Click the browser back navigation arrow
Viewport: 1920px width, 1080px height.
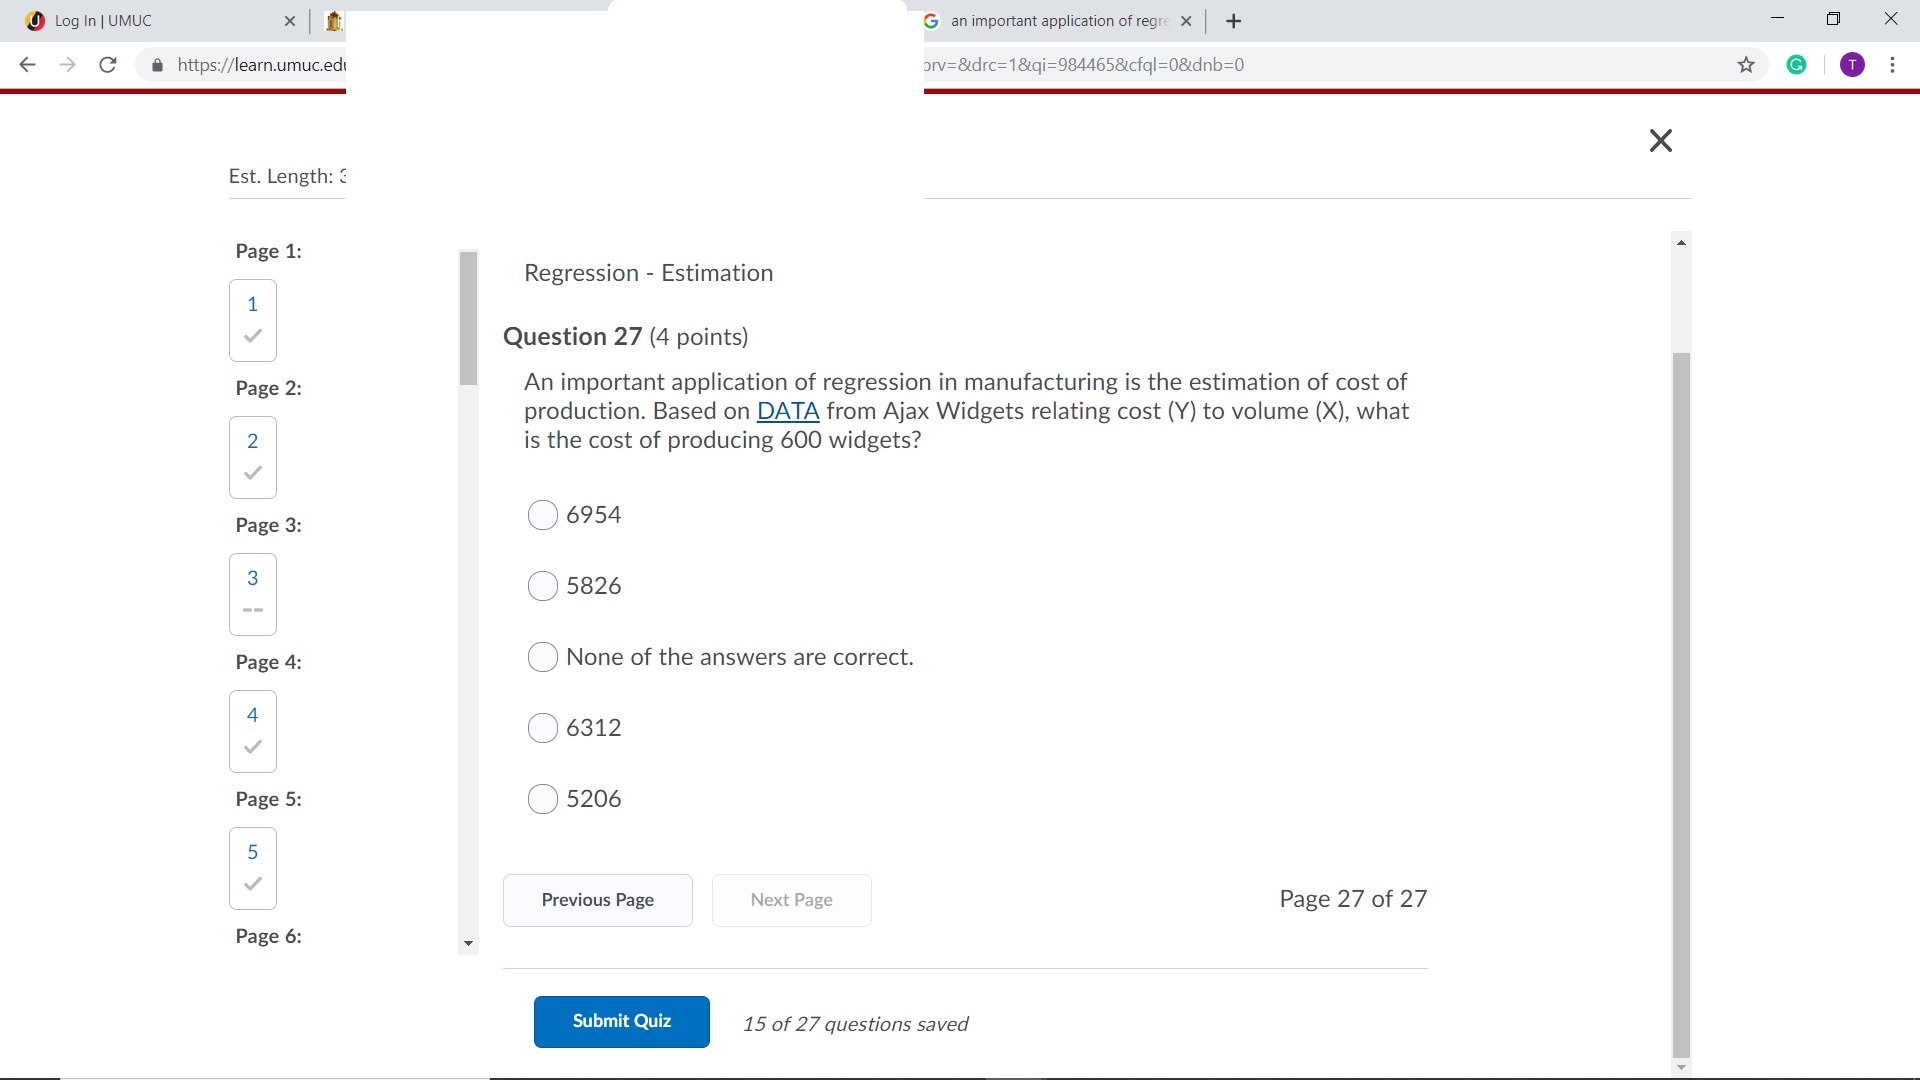pyautogui.click(x=27, y=64)
